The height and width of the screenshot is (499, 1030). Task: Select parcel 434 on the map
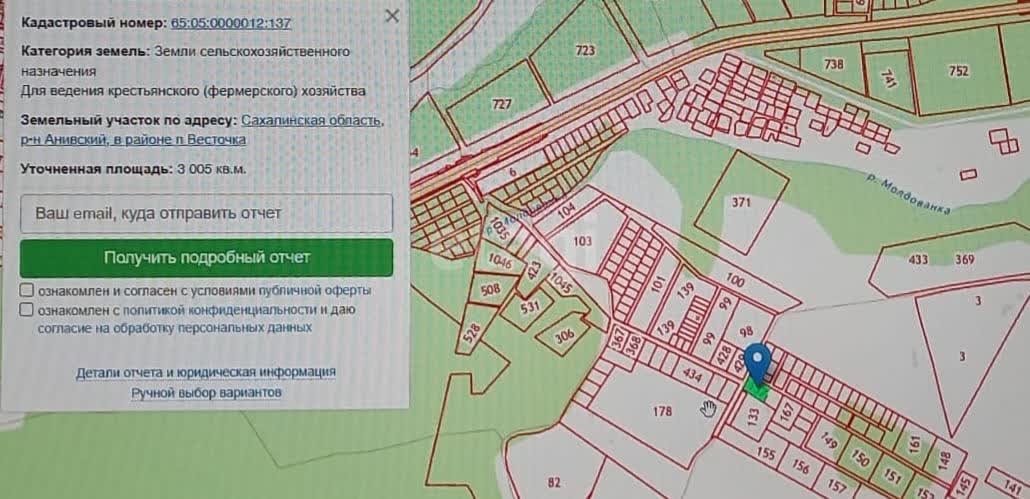click(692, 377)
